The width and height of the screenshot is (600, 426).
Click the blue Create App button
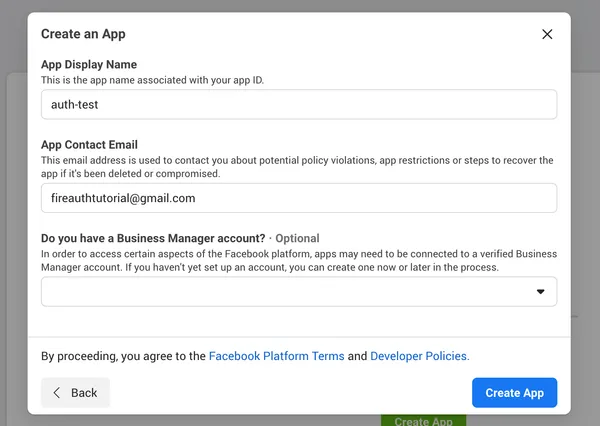tap(514, 392)
